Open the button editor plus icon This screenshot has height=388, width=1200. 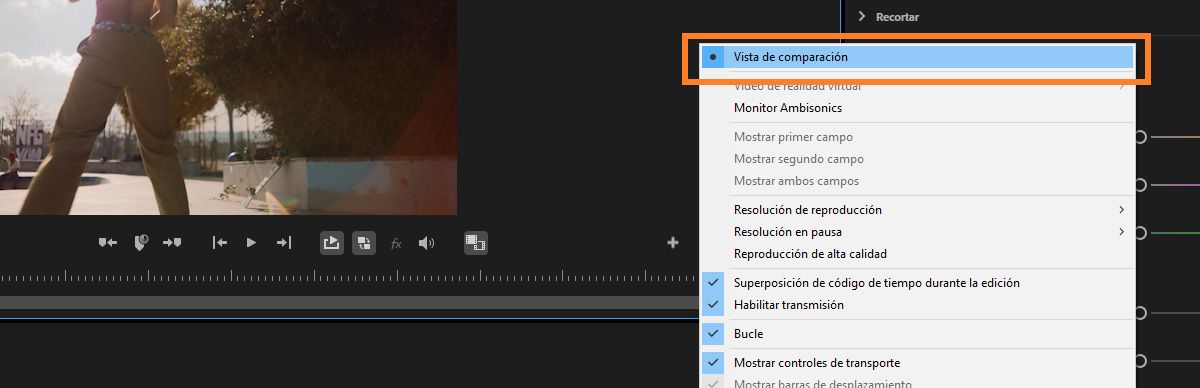tap(673, 242)
